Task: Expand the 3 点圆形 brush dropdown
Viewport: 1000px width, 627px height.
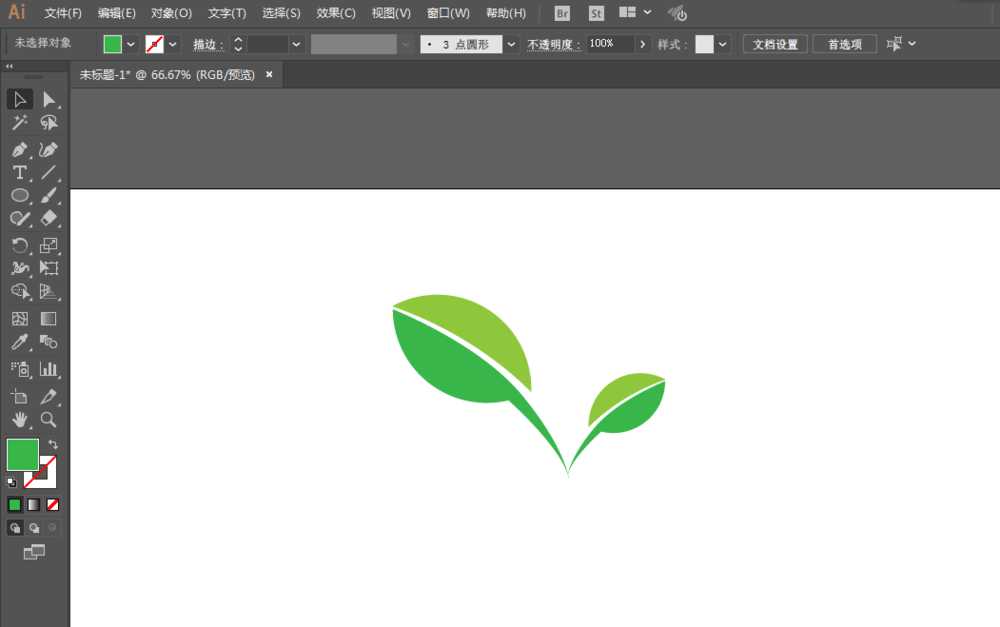Action: [x=511, y=43]
